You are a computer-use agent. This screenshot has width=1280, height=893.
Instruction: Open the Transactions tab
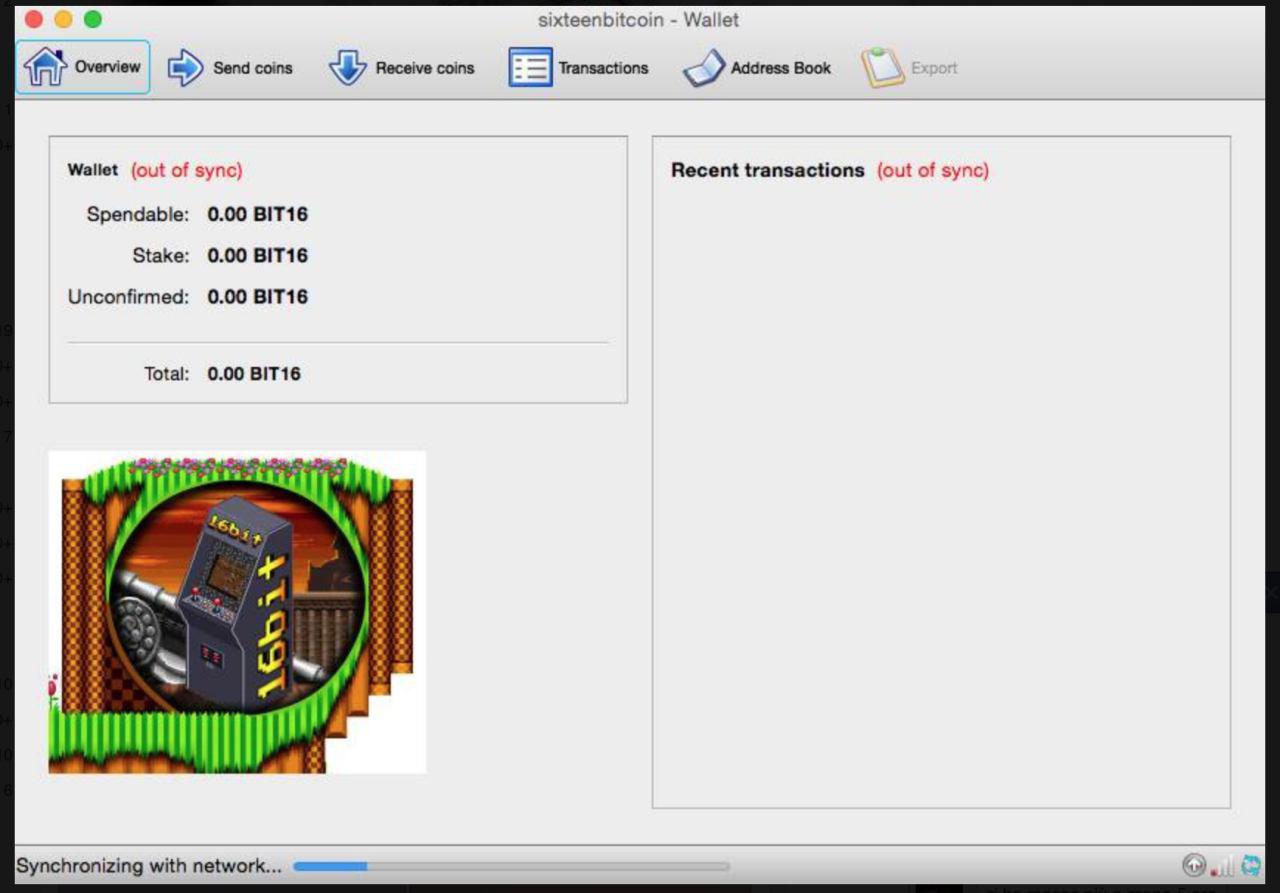[x=579, y=68]
